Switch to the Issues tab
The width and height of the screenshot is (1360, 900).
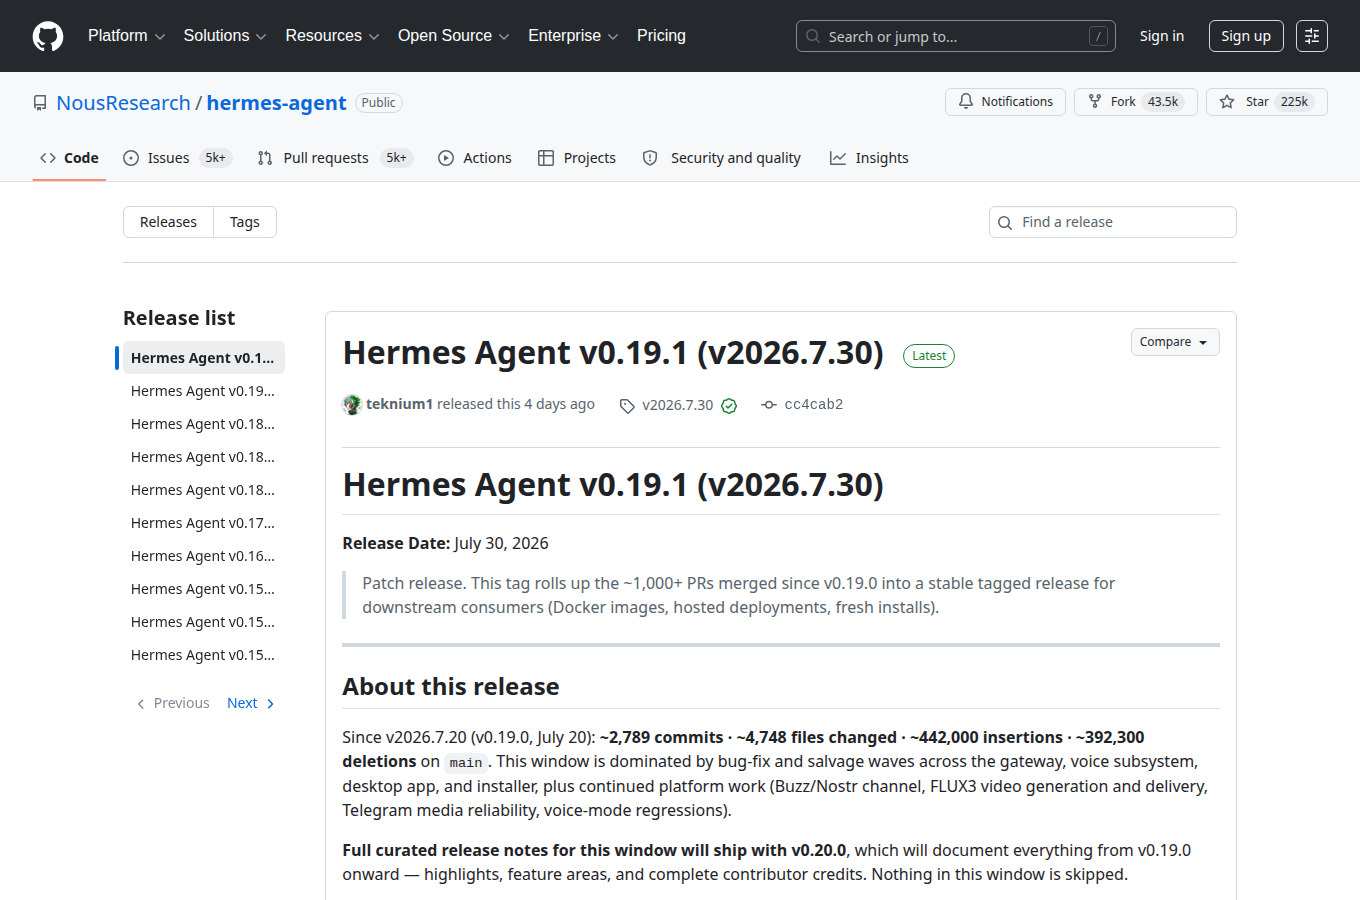(177, 158)
